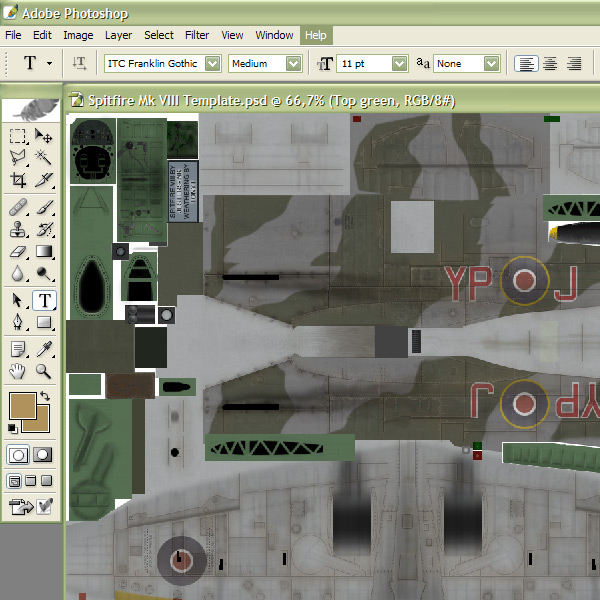The height and width of the screenshot is (600, 600).
Task: Pick the Magic Wand tool
Action: [43, 157]
